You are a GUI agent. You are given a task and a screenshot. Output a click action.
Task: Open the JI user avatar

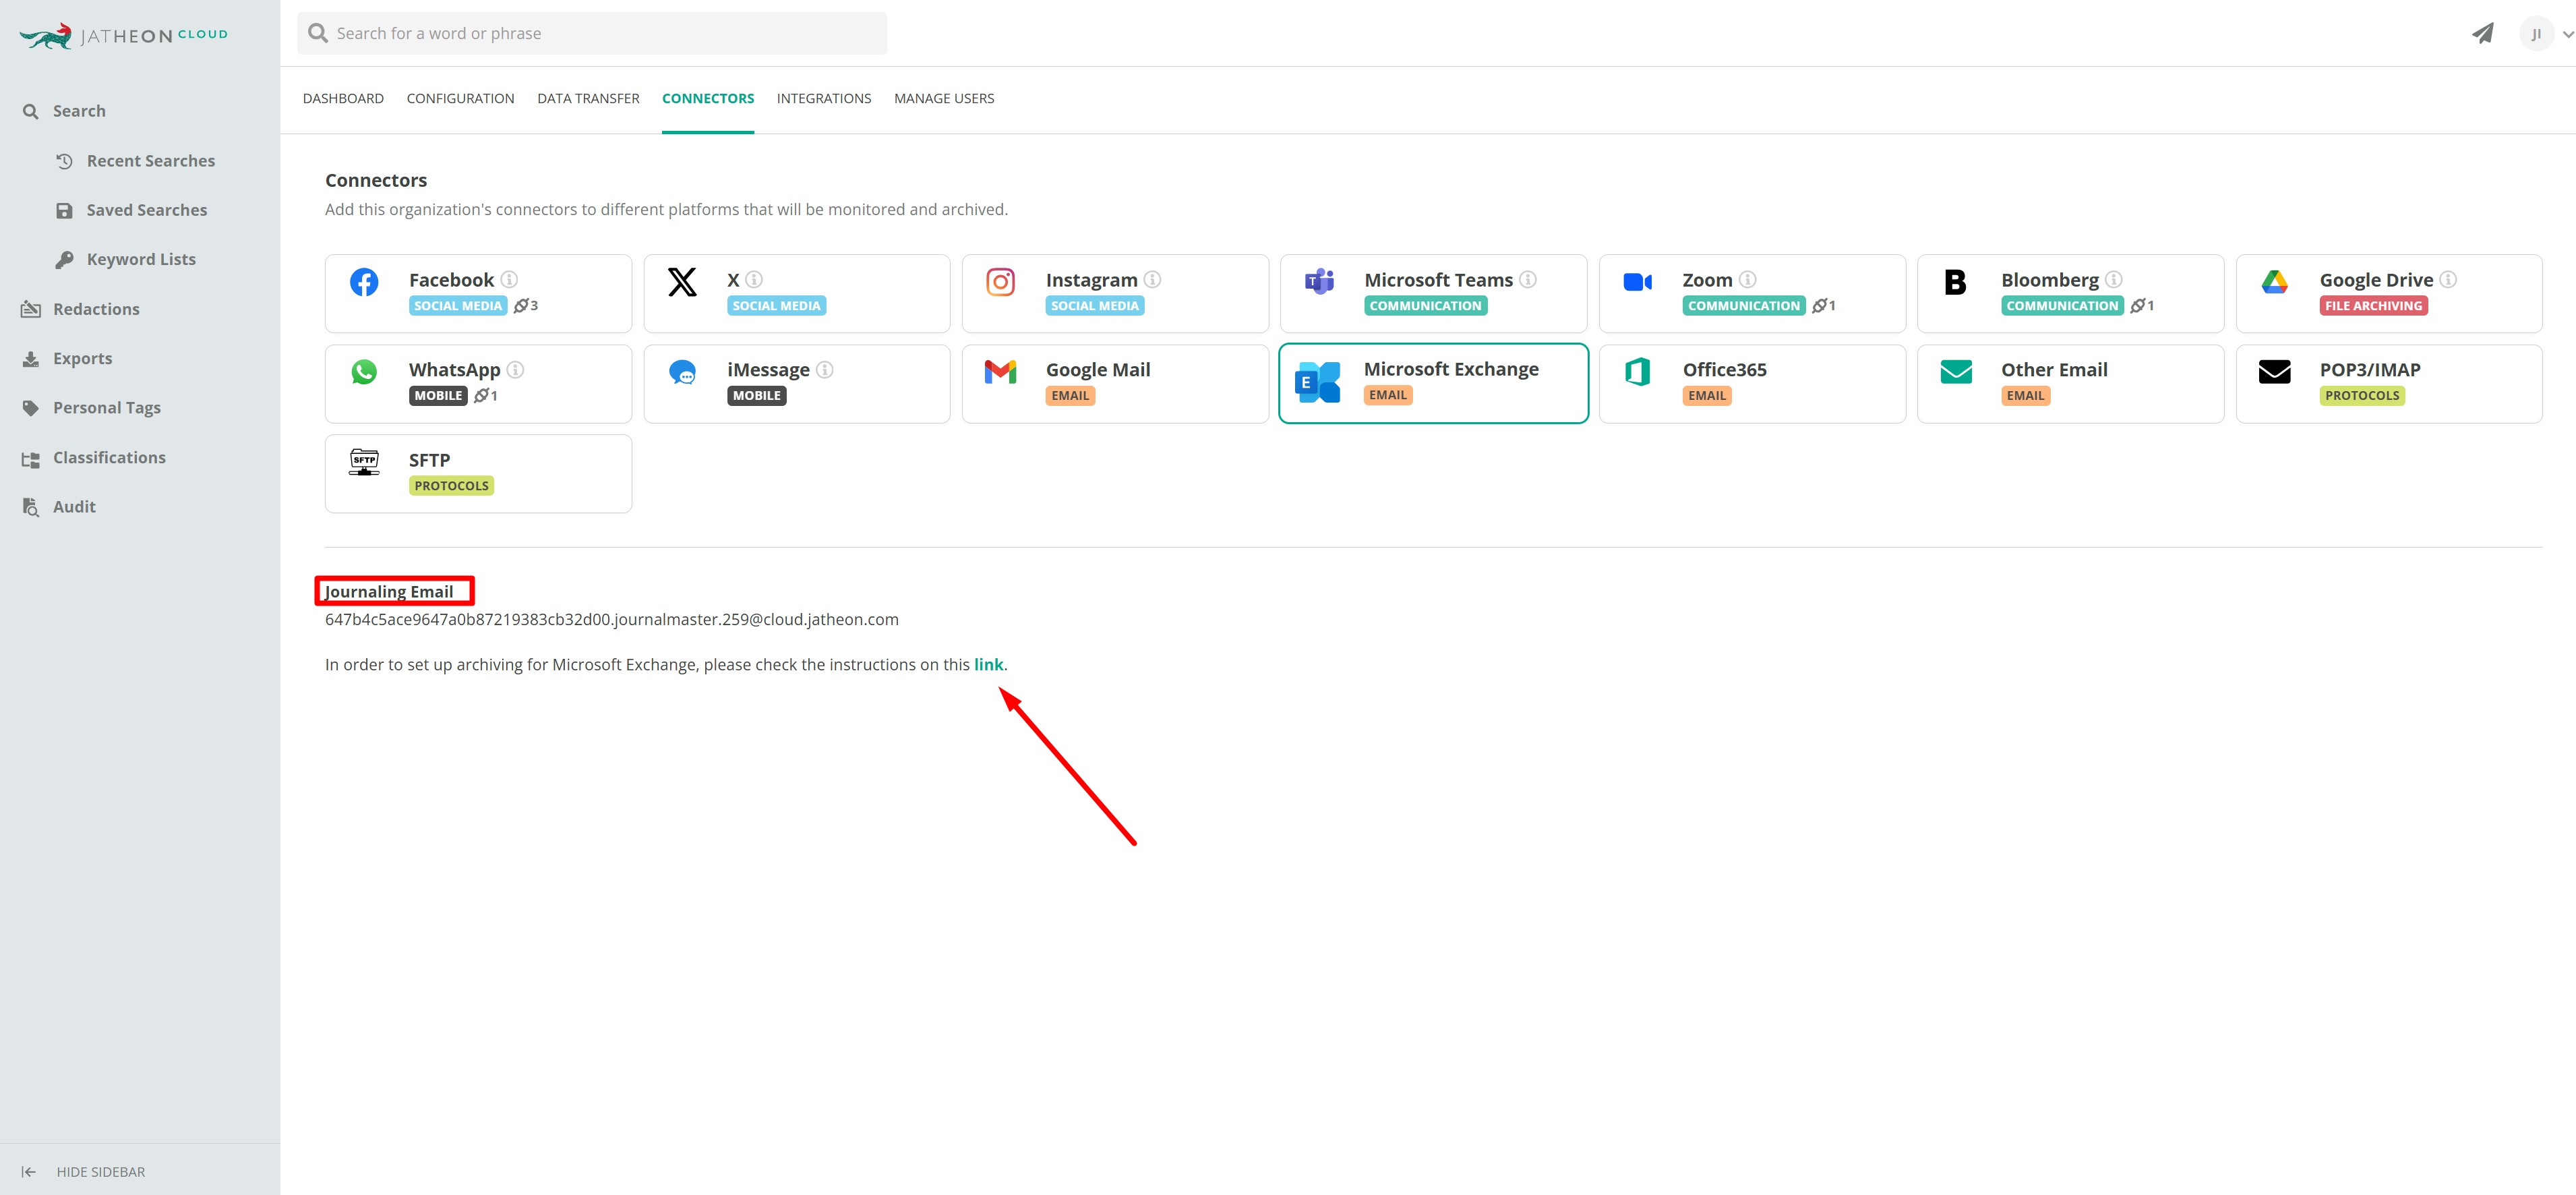2536,33
